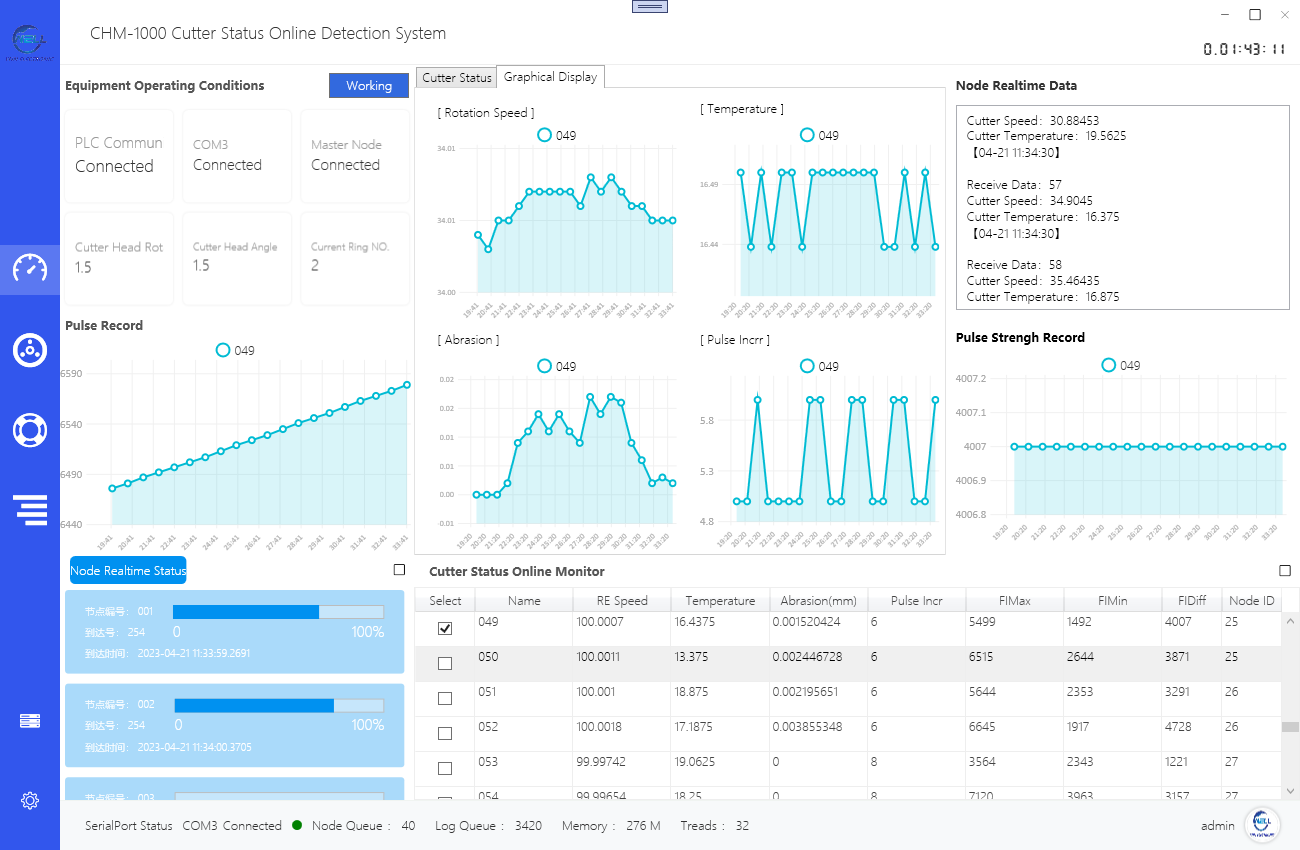This screenshot has height=850, width=1300.
Task: Click the Log Queue 3420 status entry
Action: pos(488,826)
